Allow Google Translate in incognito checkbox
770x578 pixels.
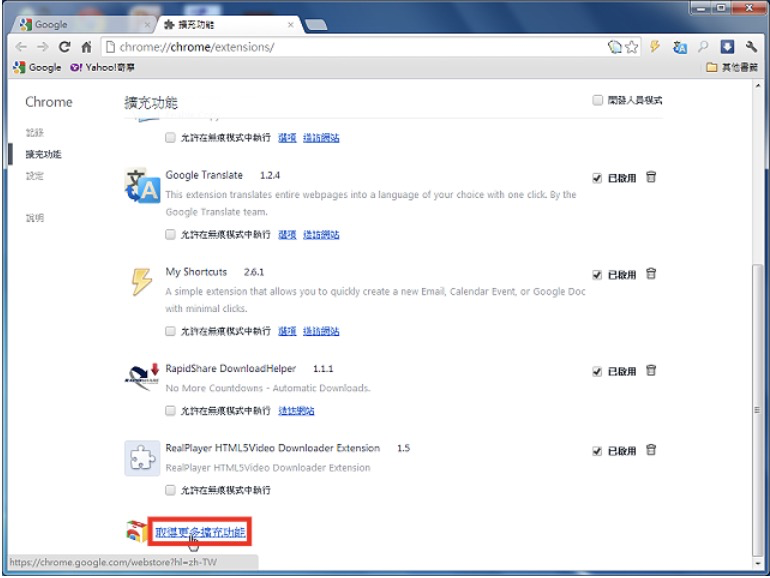pos(170,234)
